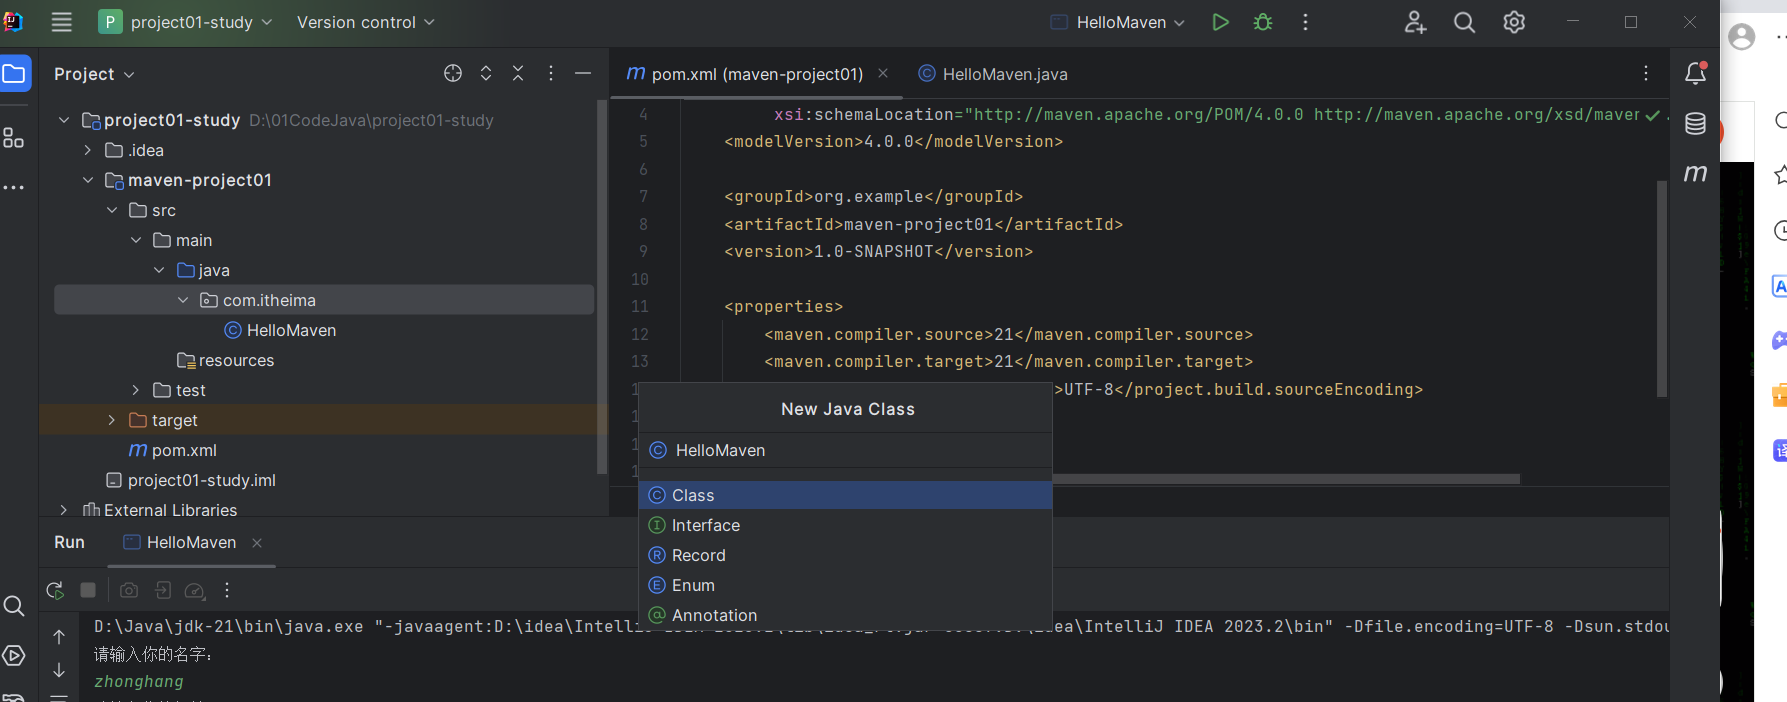Open Run toolbar more options

click(x=227, y=590)
